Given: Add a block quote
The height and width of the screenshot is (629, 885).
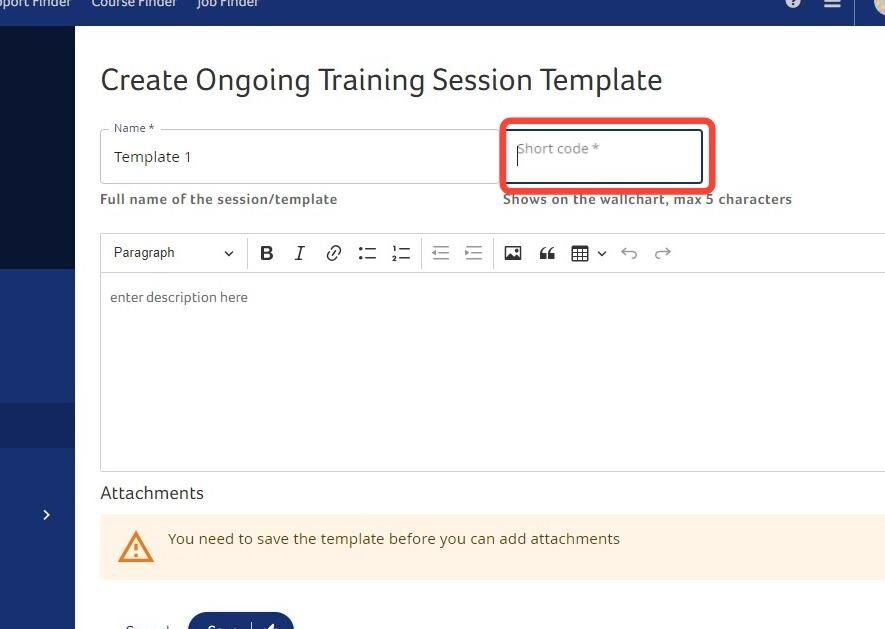Looking at the screenshot, I should [x=546, y=253].
